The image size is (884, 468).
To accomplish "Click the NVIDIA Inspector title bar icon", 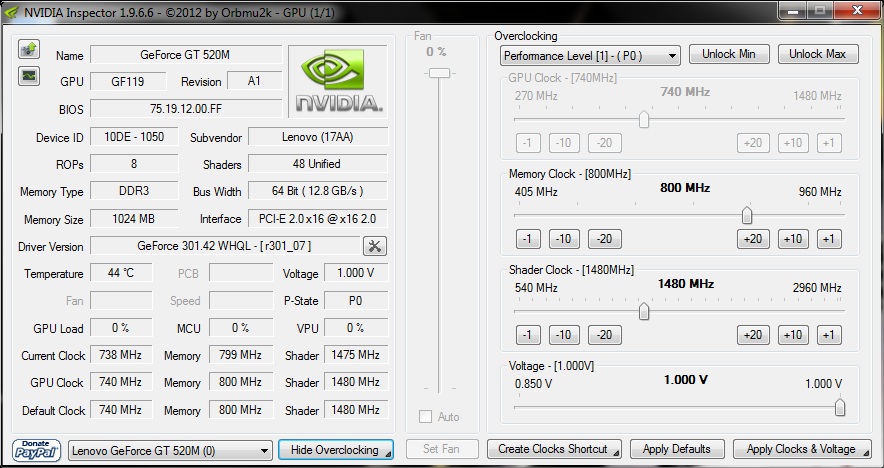I will point(12,12).
